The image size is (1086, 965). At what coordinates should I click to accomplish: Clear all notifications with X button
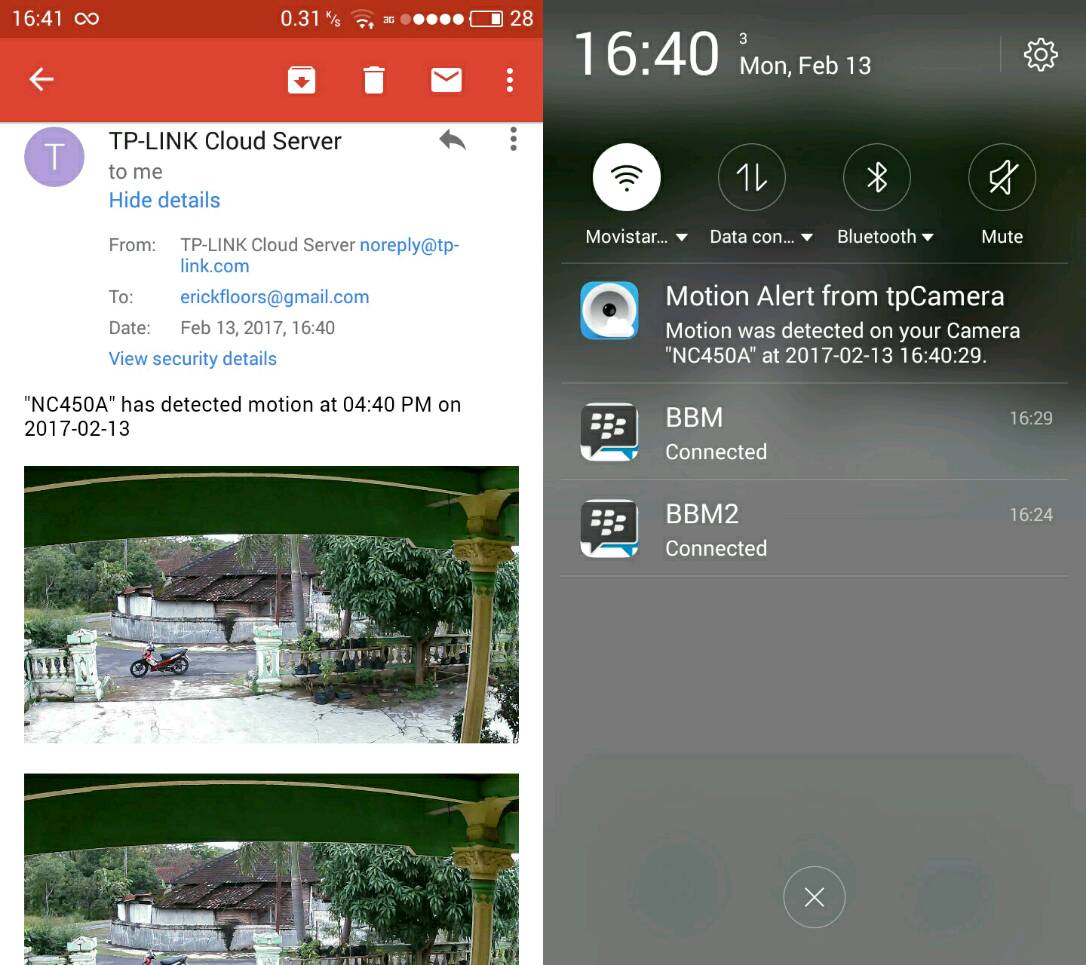click(x=814, y=897)
